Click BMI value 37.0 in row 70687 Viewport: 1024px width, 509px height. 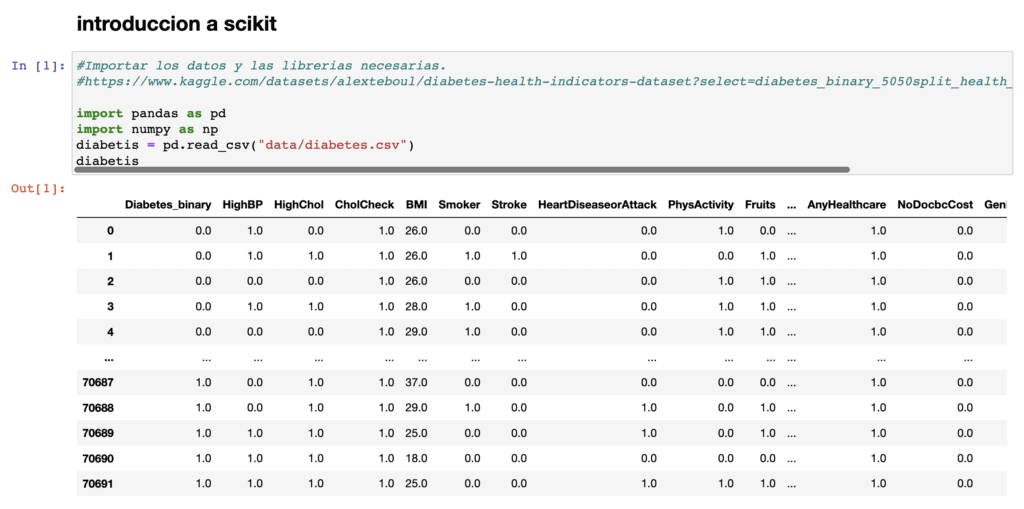(416, 382)
